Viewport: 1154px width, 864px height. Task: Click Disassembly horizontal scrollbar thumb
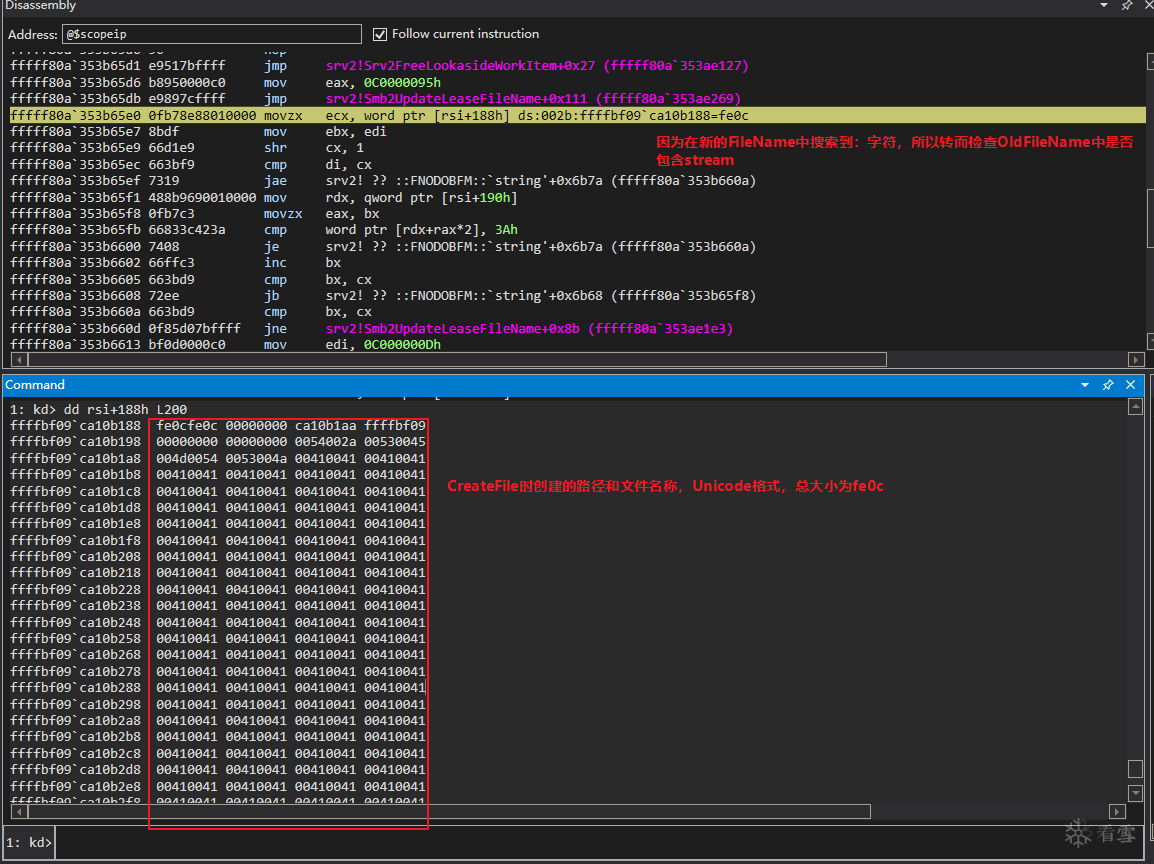coord(457,360)
